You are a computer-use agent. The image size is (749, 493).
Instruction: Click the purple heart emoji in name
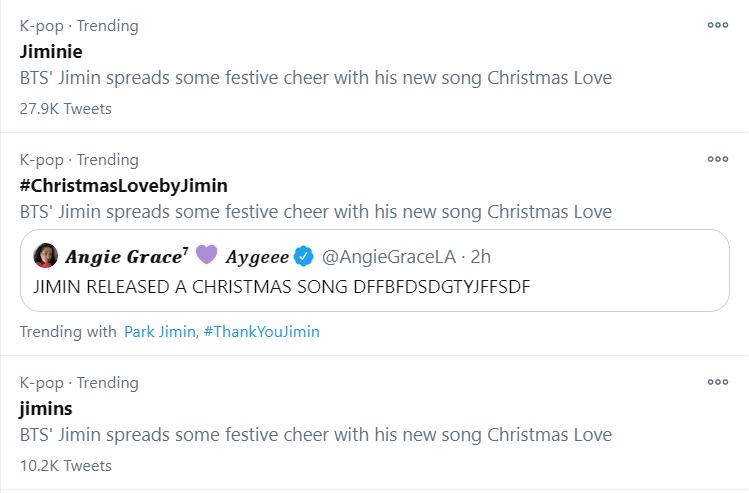click(206, 257)
